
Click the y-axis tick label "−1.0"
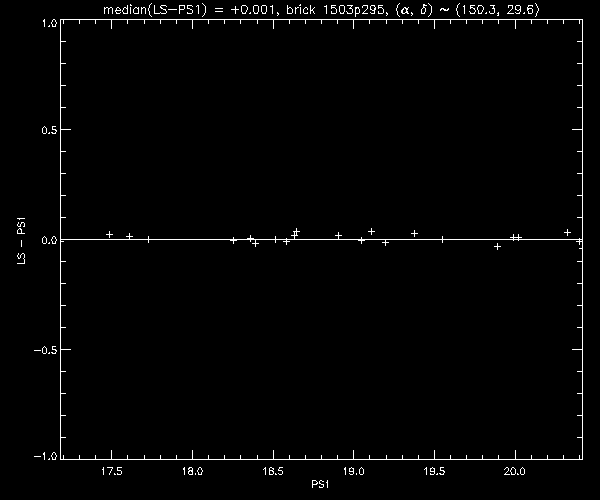click(45, 456)
